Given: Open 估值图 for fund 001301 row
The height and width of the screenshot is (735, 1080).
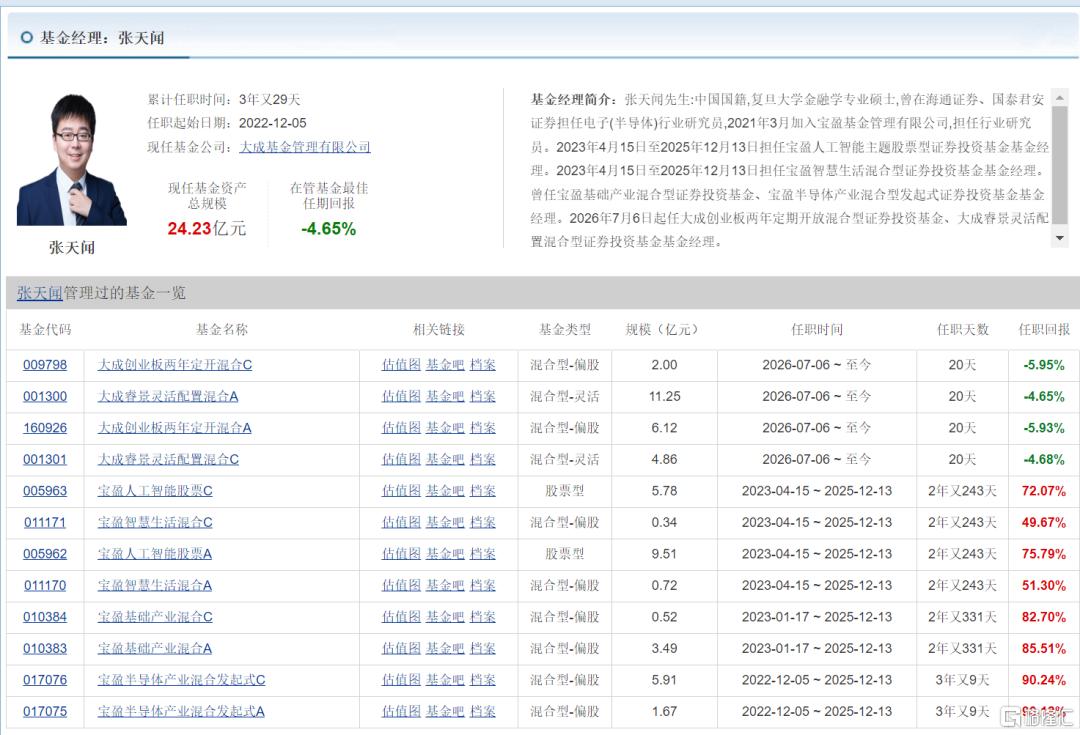Looking at the screenshot, I should [x=401, y=459].
